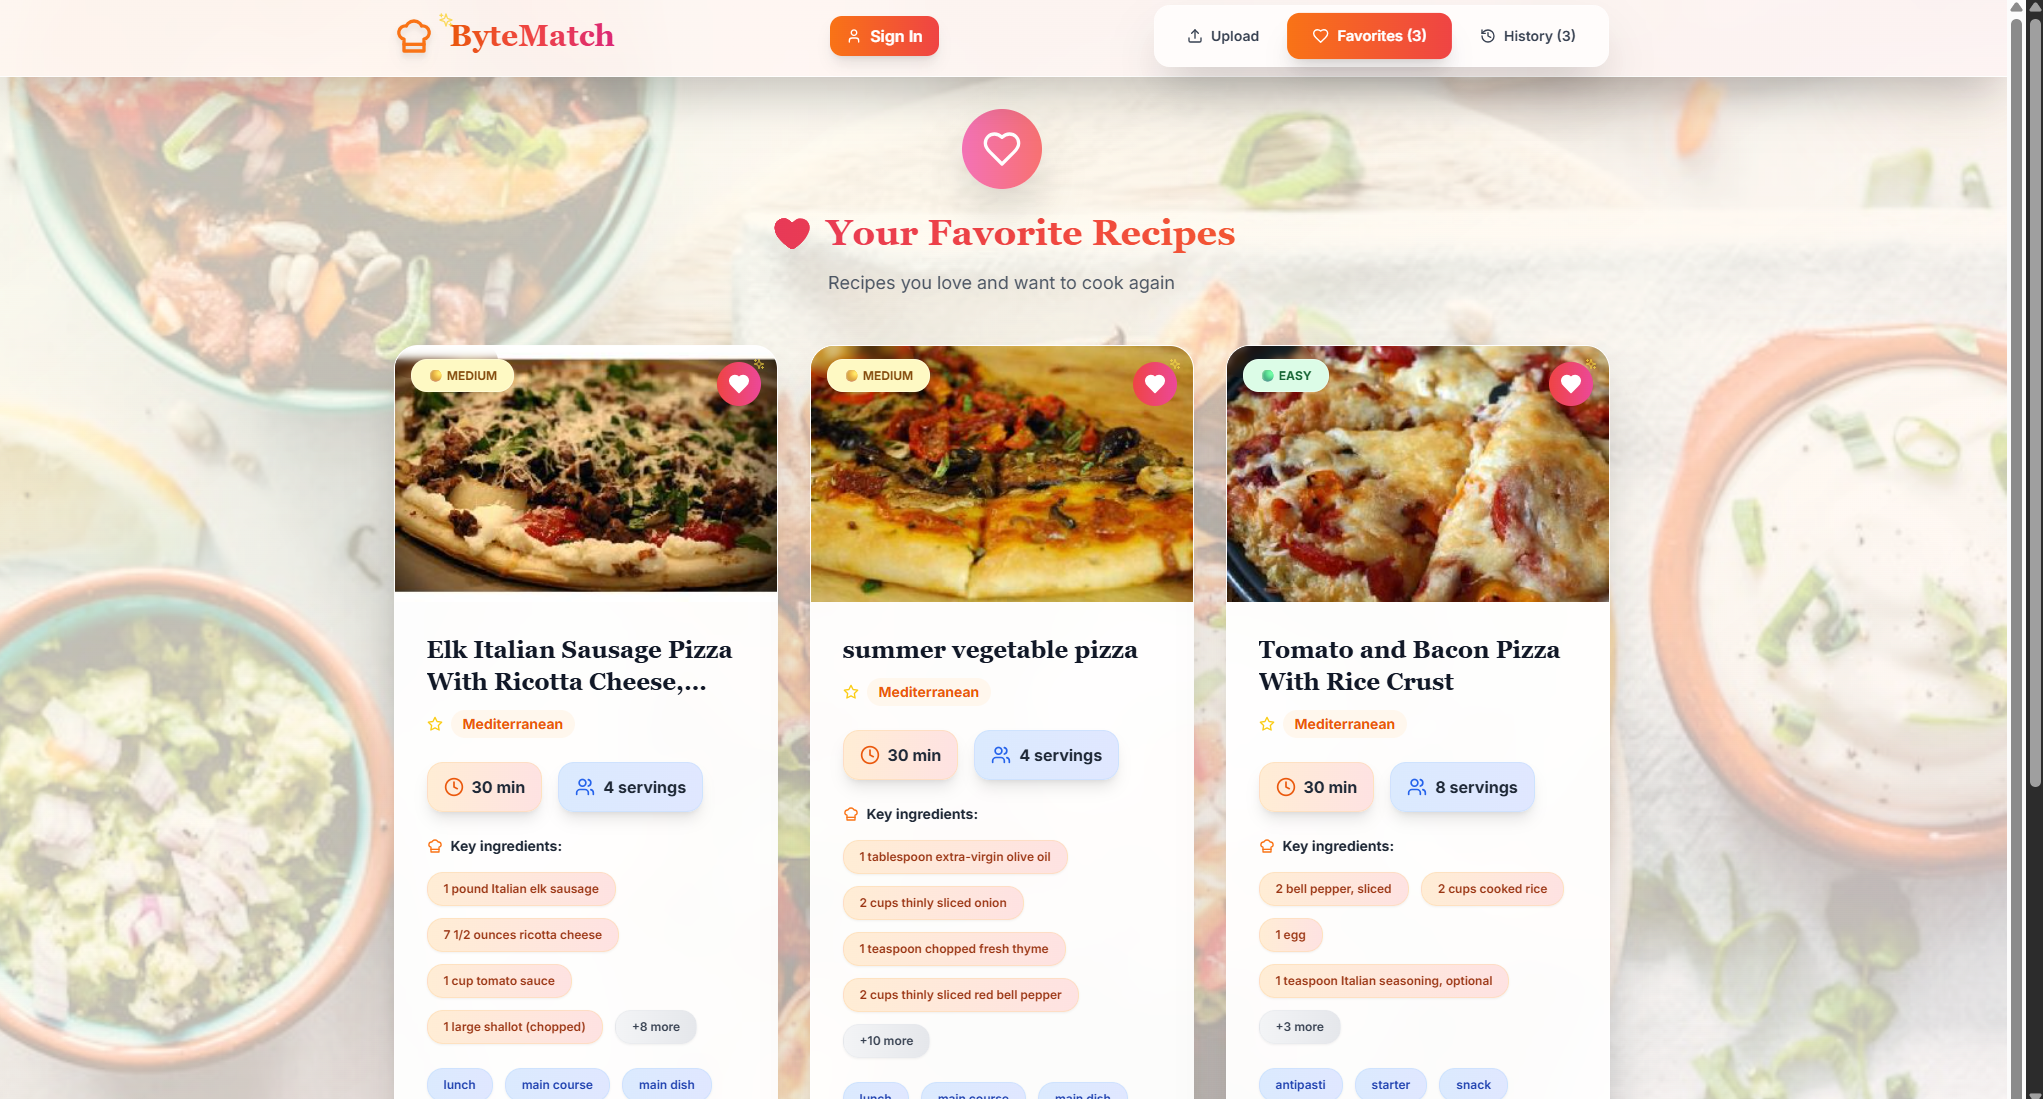
Task: Open the Favorites (3) tab
Action: click(x=1369, y=36)
